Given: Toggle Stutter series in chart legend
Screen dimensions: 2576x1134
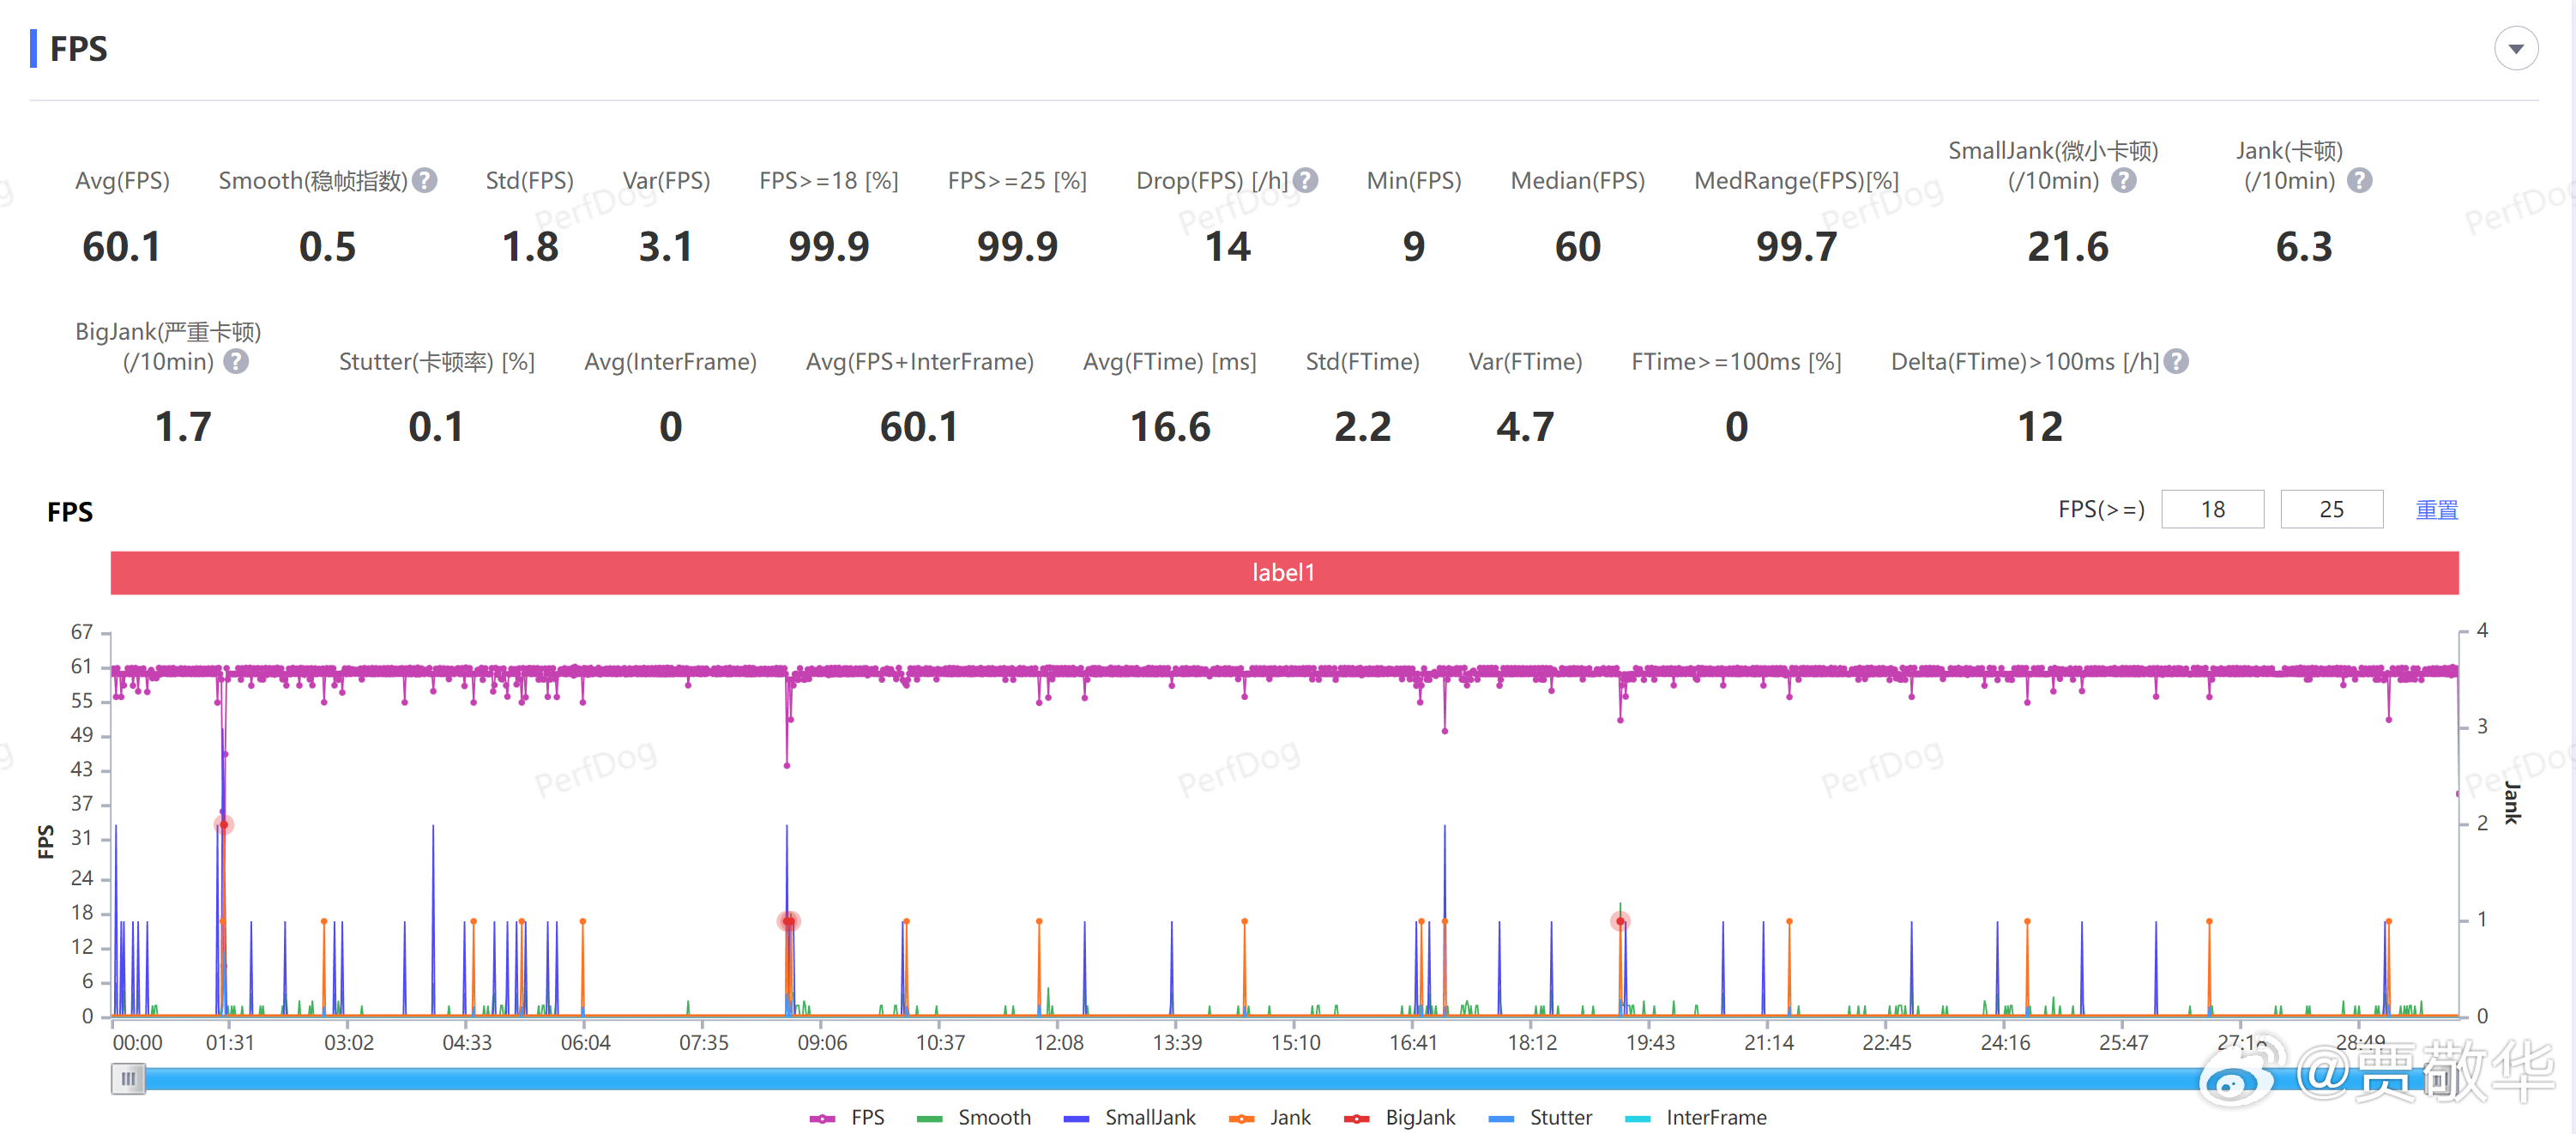Looking at the screenshot, I should (1540, 1117).
